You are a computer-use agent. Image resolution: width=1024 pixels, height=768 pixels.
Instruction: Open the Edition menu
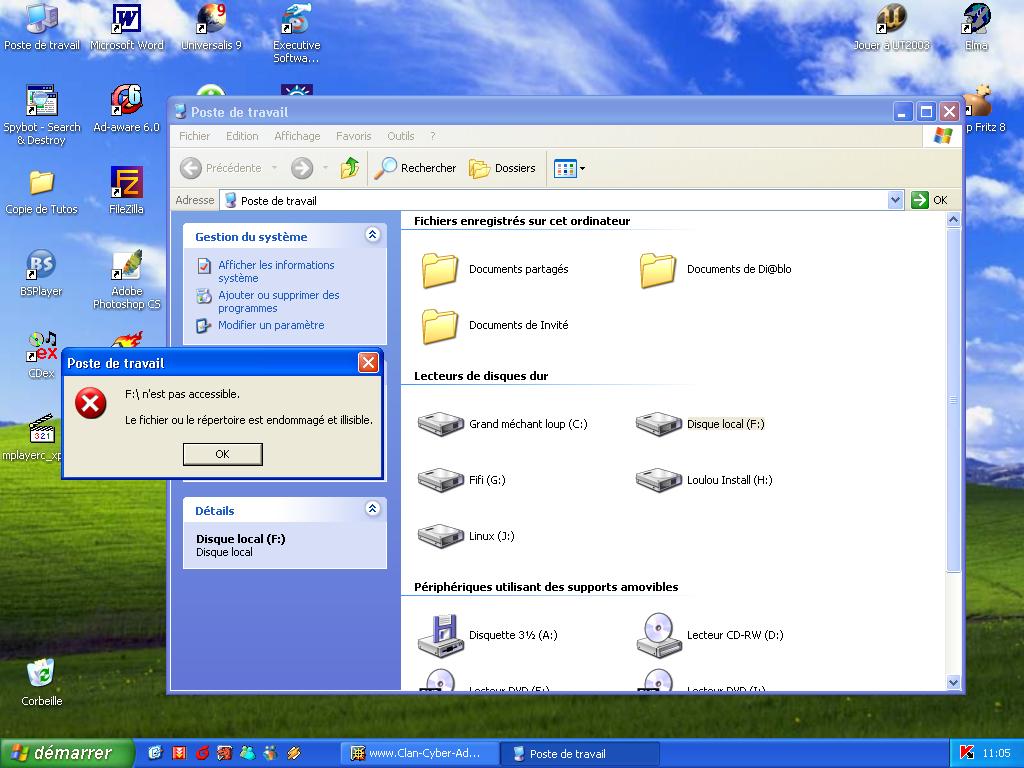pos(242,136)
